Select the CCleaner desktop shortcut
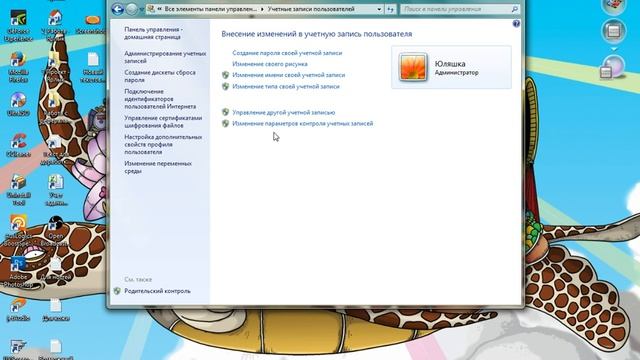The height and width of the screenshot is (360, 640). tap(18, 146)
